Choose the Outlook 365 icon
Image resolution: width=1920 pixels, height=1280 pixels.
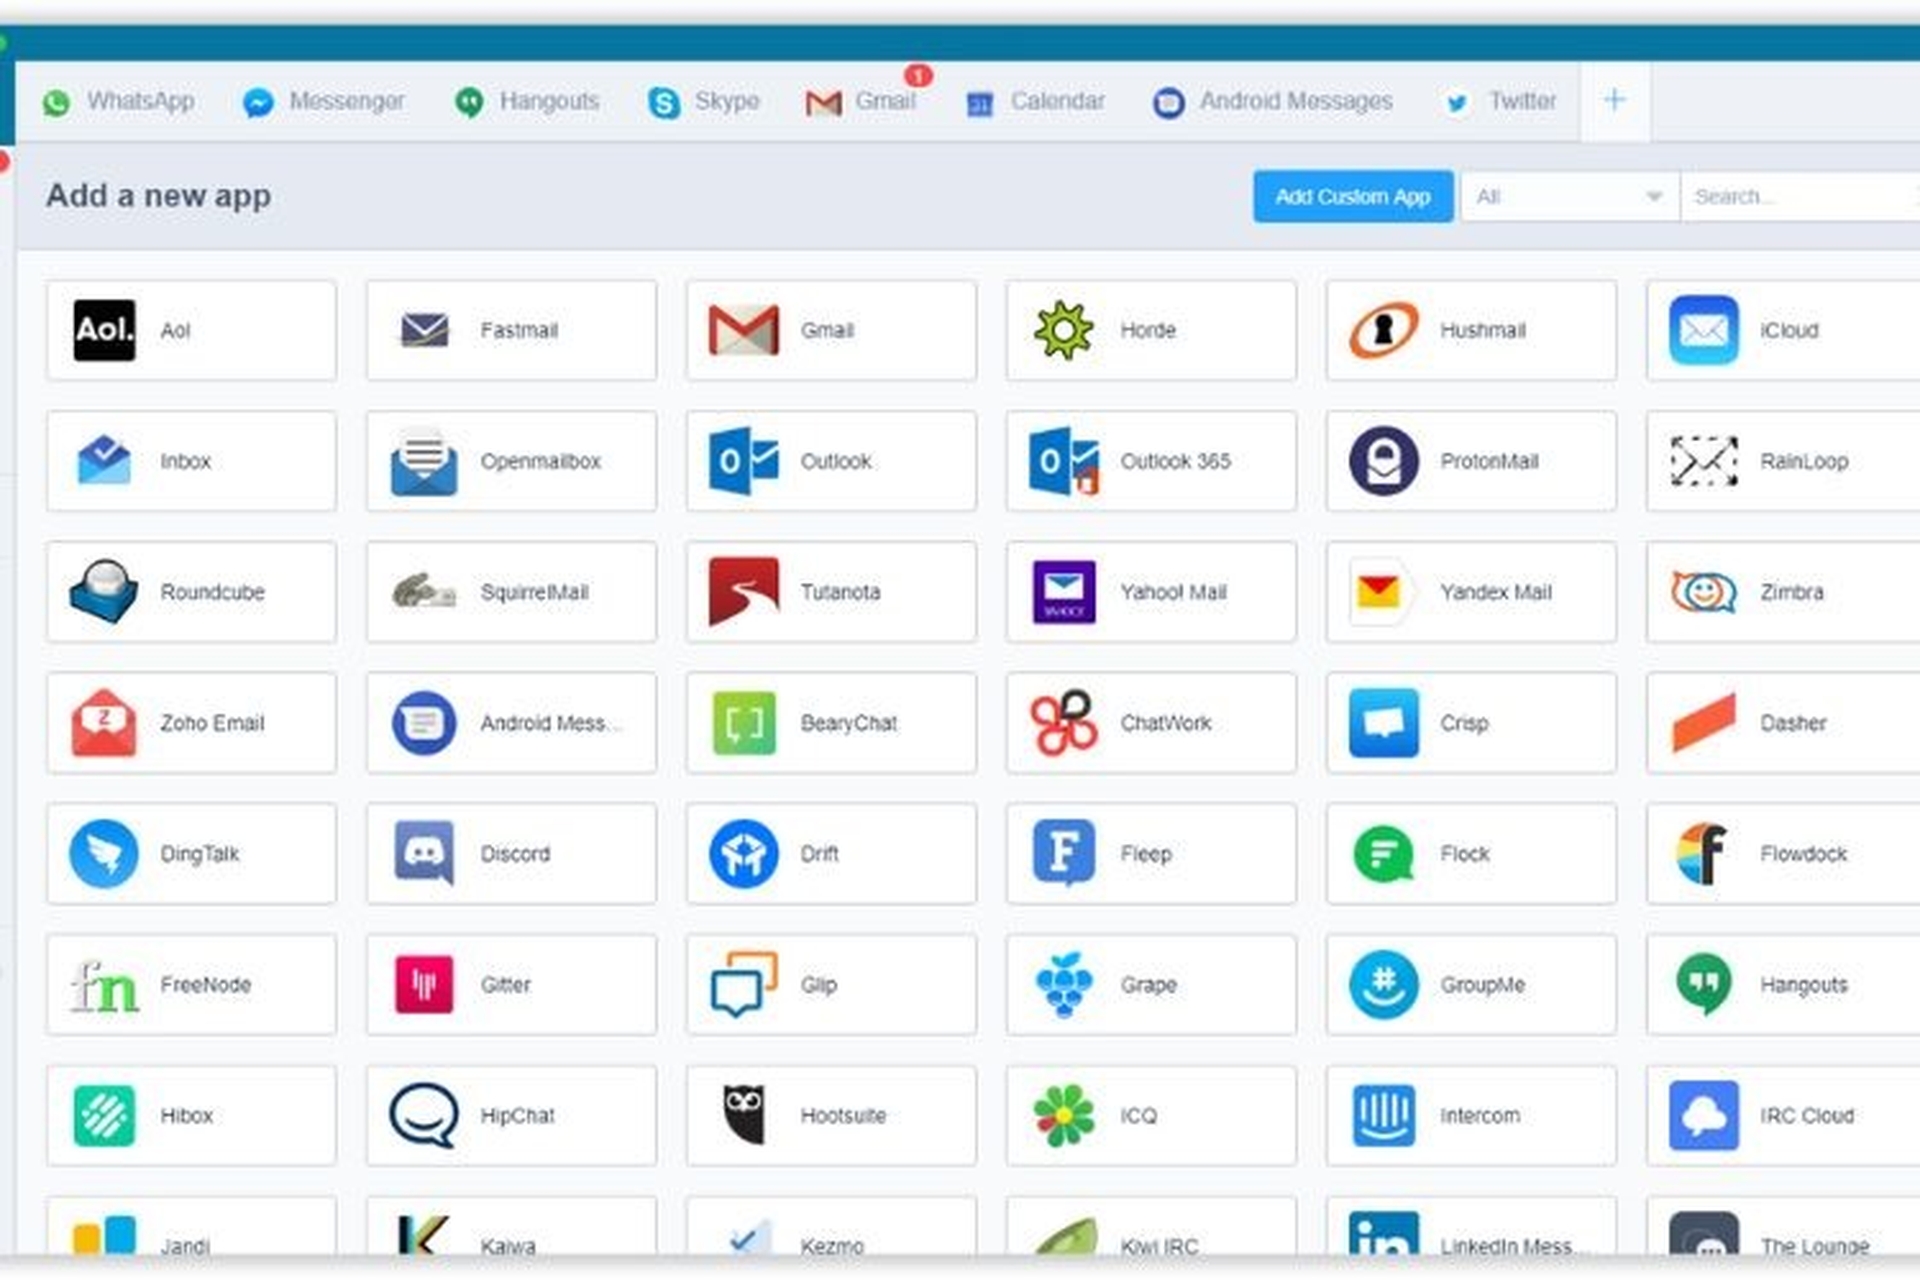pos(1064,461)
